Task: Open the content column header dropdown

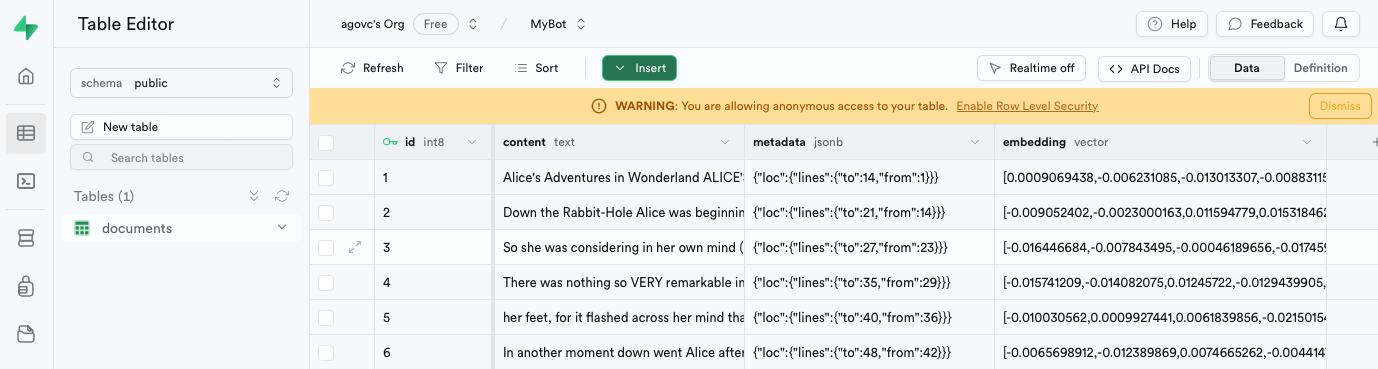Action: [725, 142]
